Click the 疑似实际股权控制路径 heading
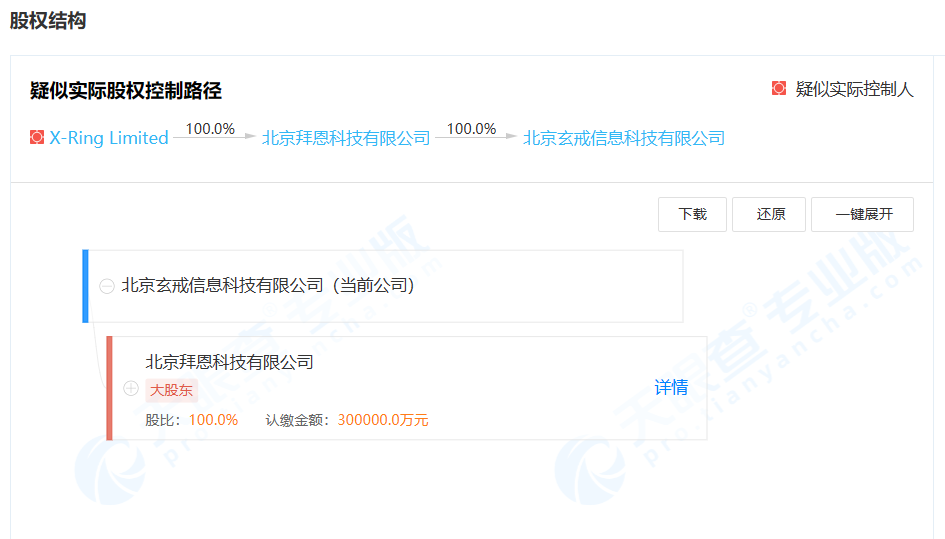The image size is (945, 539). pyautogui.click(x=126, y=91)
